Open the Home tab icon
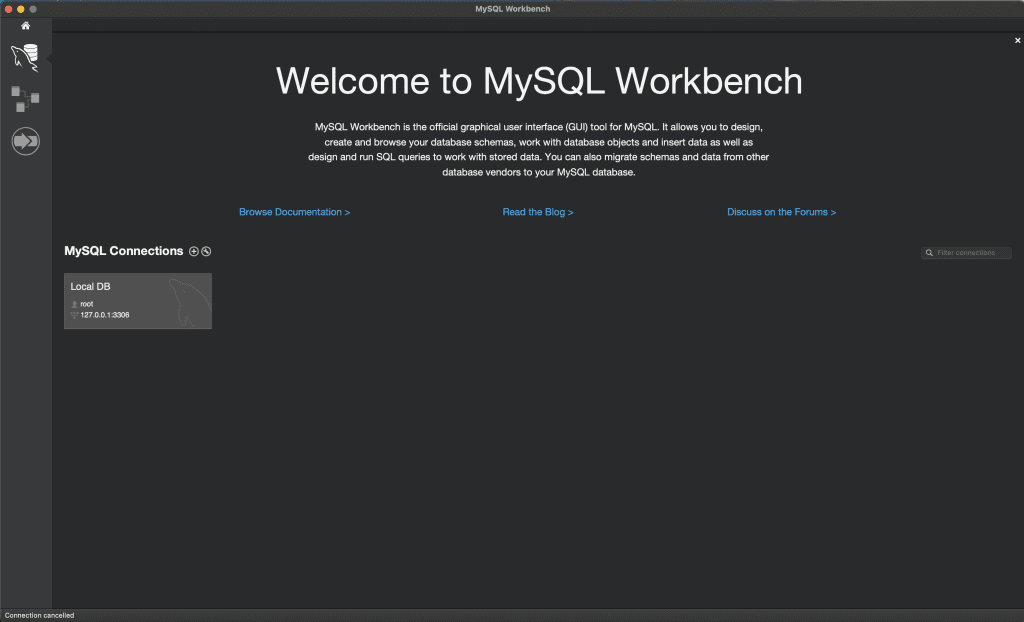This screenshot has width=1024, height=622. pyautogui.click(x=25, y=25)
